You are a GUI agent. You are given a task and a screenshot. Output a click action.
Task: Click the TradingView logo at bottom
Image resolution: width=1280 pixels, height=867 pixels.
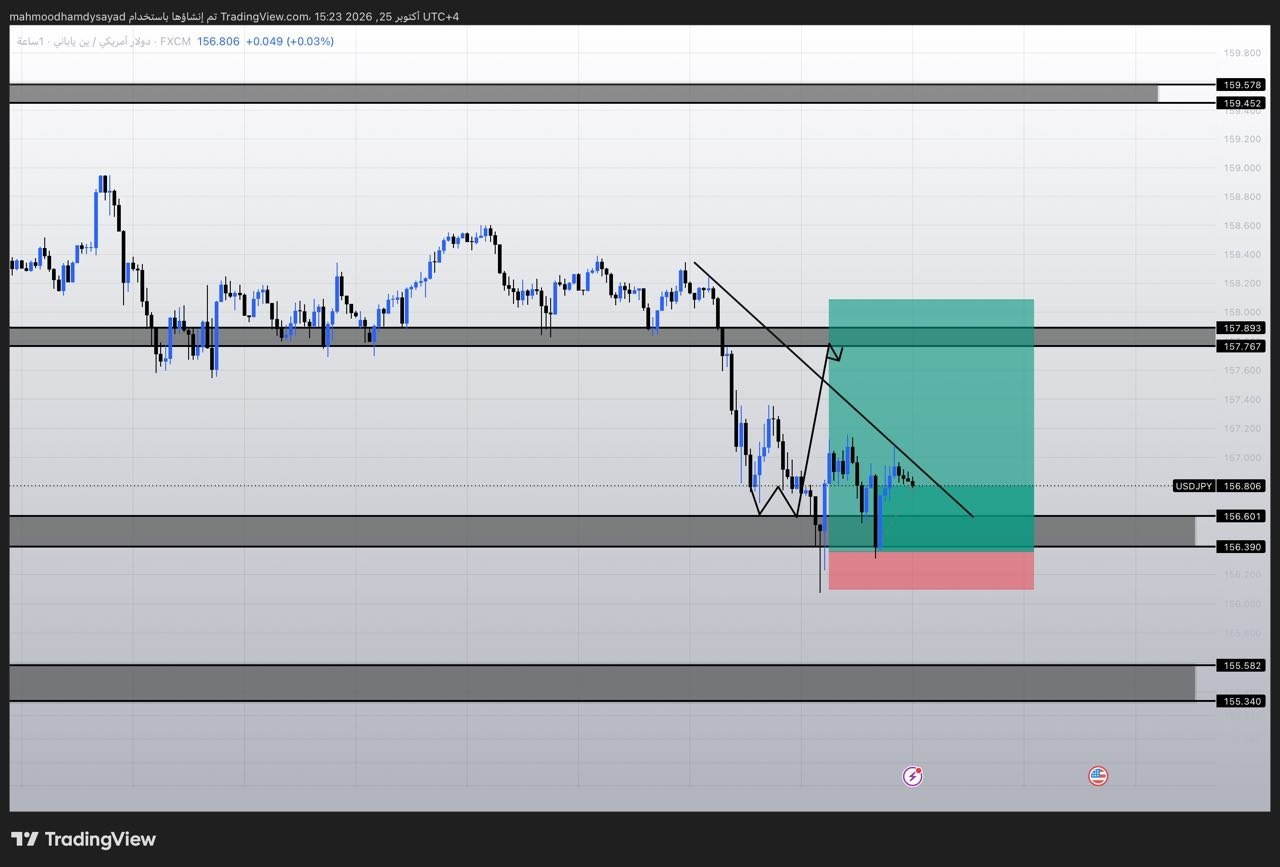[x=84, y=839]
